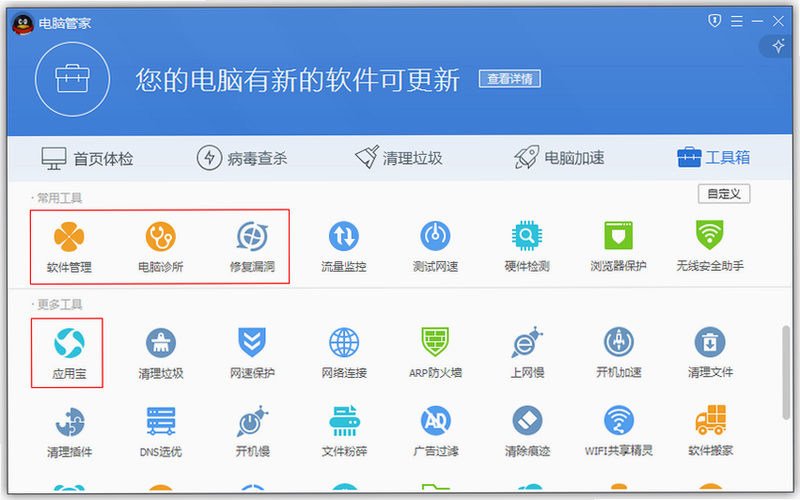Screen dimensions: 800x500
Task: Open 清除痕迹 trace eraser tool
Action: 527,432
